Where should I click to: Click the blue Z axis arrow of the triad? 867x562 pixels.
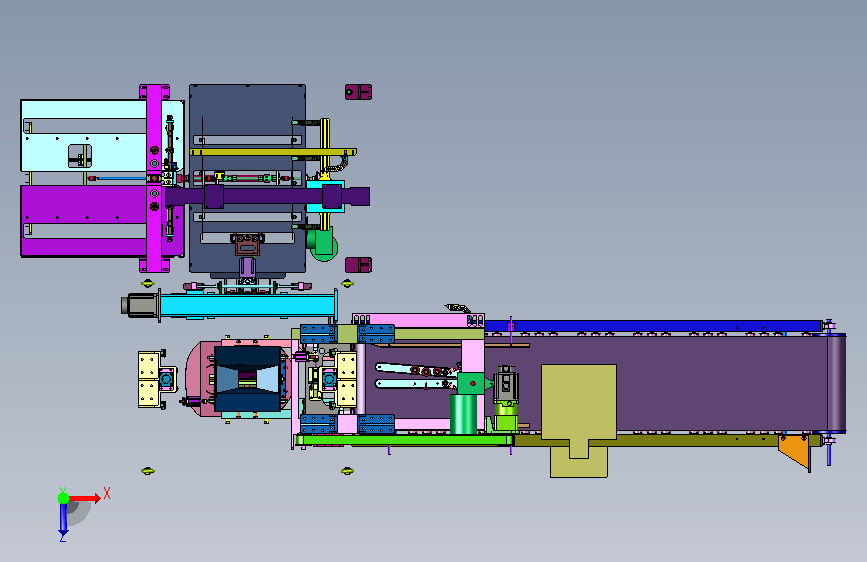tap(63, 519)
